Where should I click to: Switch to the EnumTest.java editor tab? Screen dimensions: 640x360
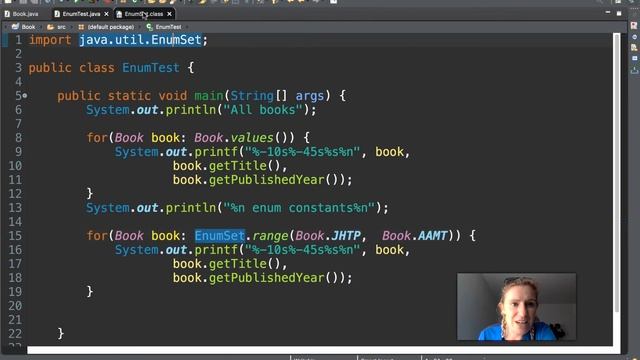[81, 14]
